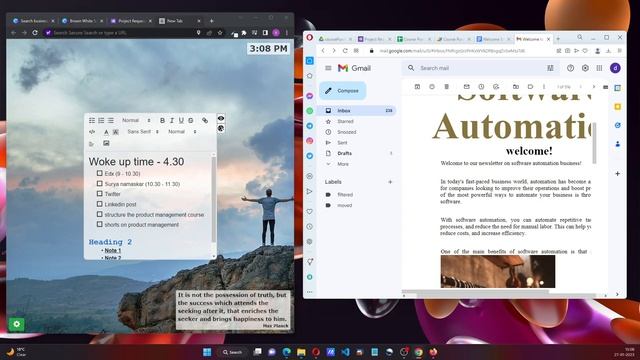Image resolution: width=640 pixels, height=360 pixels.
Task: Open the Sans Serif font dropdown
Action: (143, 132)
